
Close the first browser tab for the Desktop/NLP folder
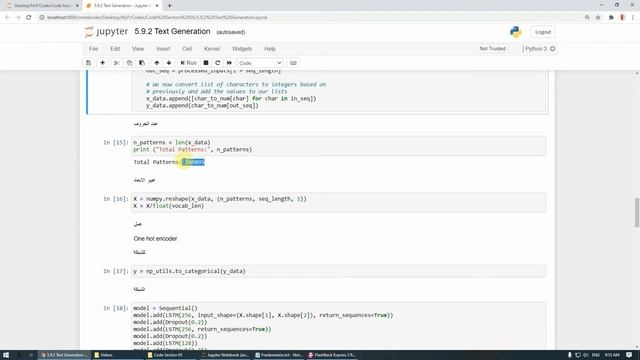[77, 6]
